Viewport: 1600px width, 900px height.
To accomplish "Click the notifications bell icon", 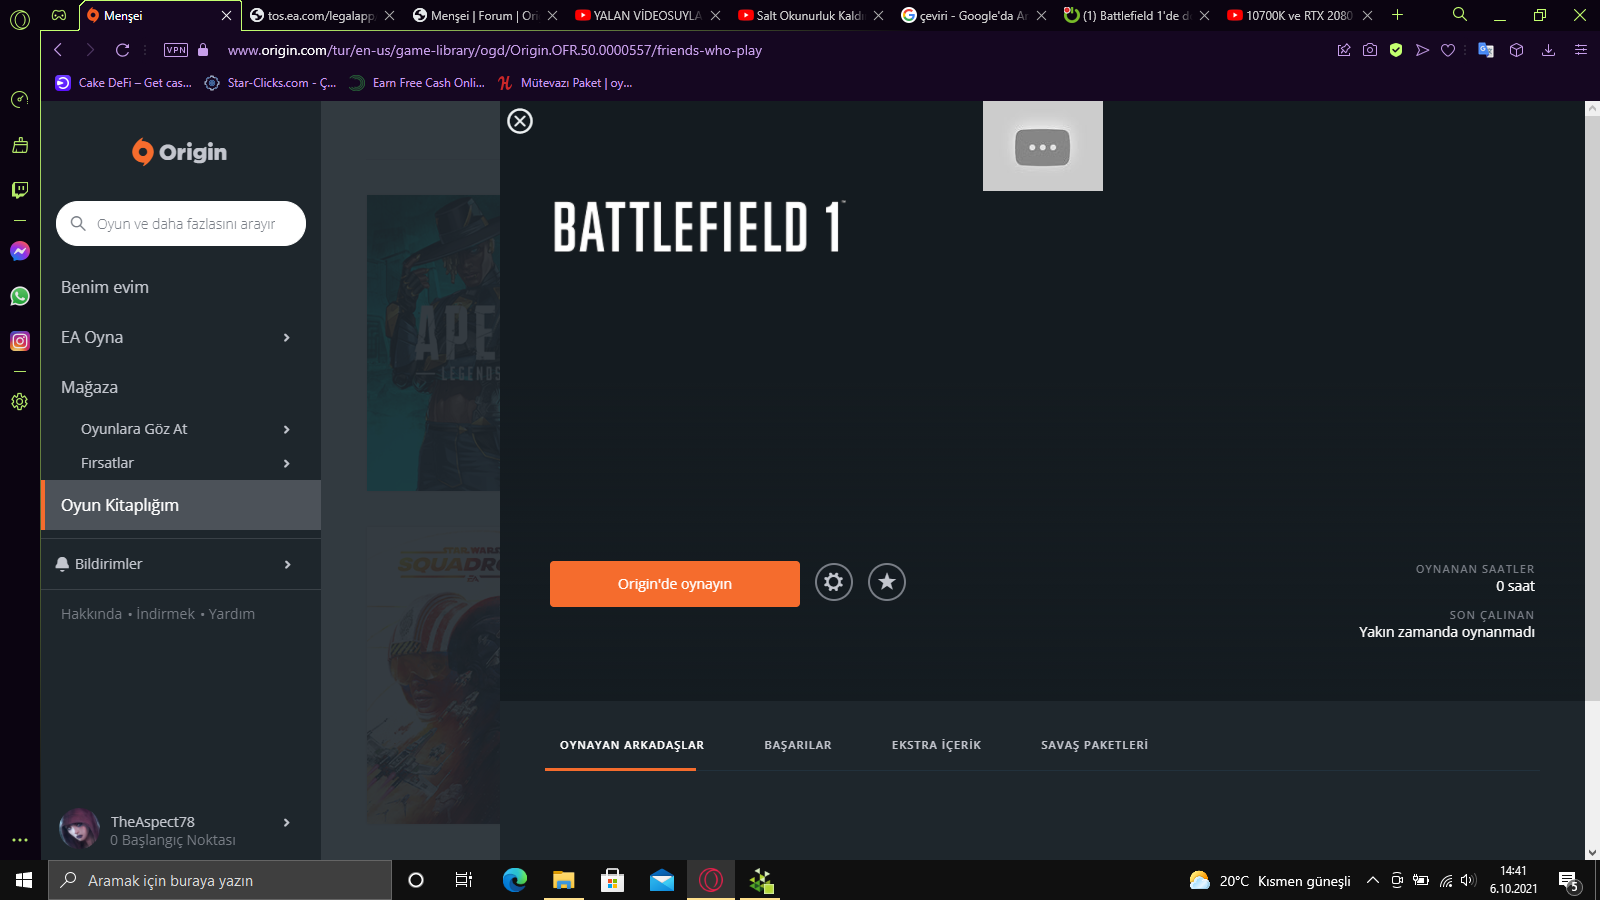I will 62,564.
